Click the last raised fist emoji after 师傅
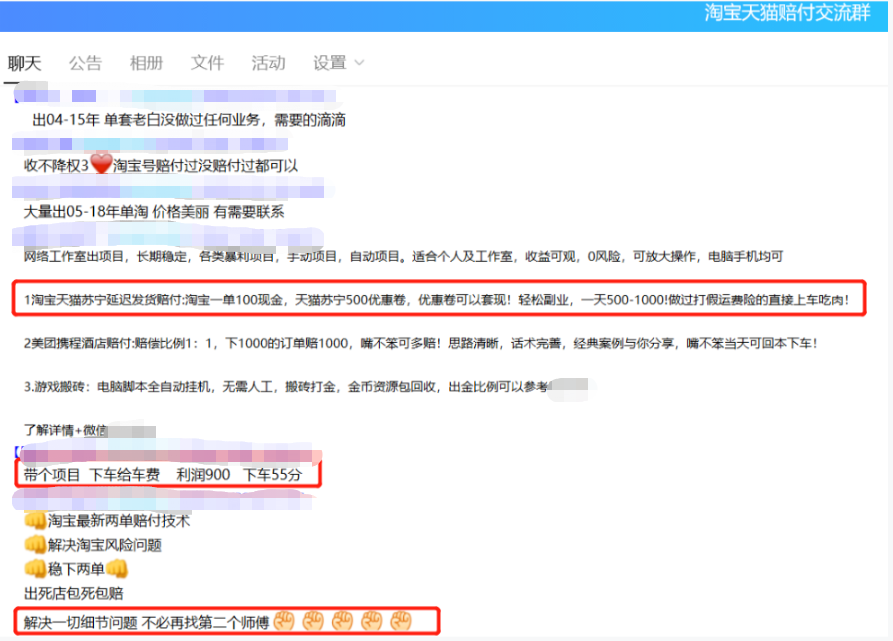Screen dimensions: 893x641 click(401, 621)
